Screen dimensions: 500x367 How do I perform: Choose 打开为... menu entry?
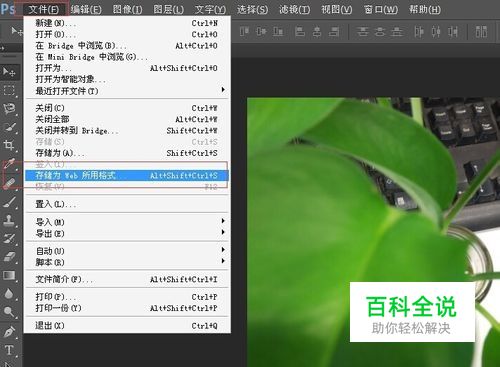click(128, 68)
